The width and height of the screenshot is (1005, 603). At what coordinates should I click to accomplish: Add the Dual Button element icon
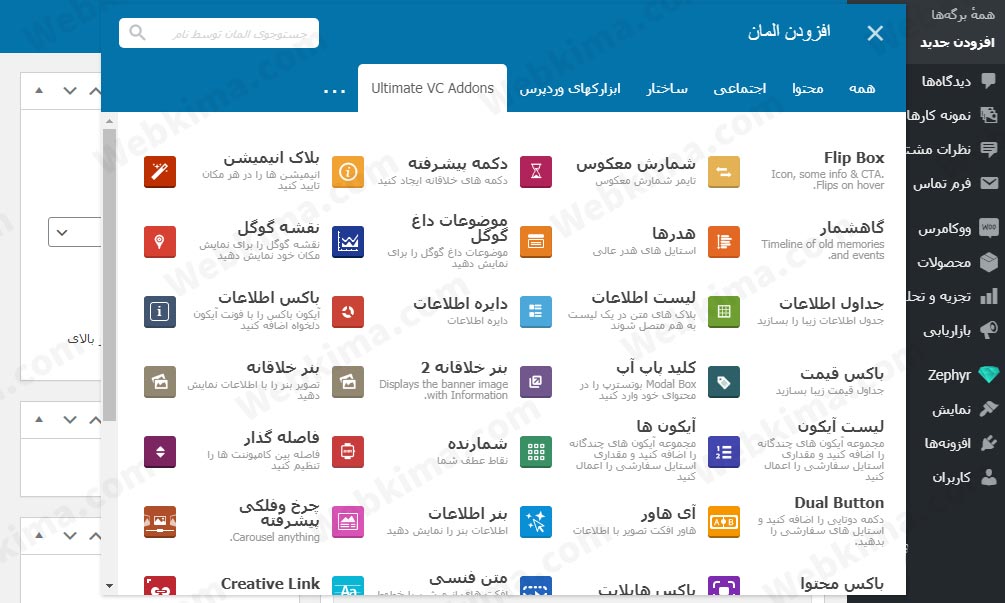pos(724,522)
